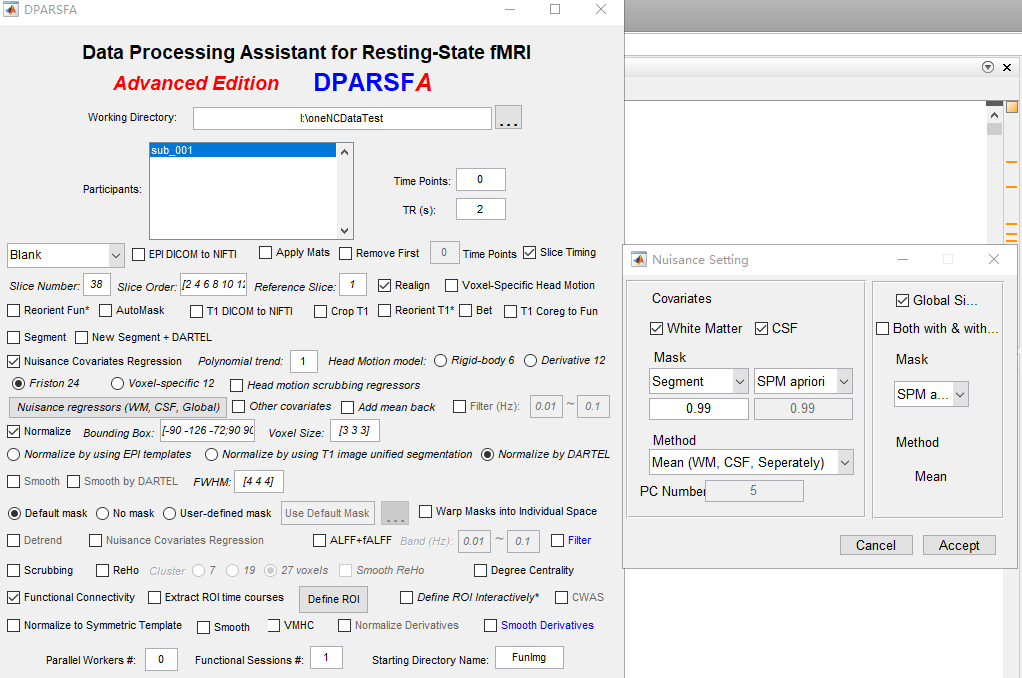Image resolution: width=1022 pixels, height=678 pixels.
Task: Close the background docked panel
Action: coord(1007,67)
